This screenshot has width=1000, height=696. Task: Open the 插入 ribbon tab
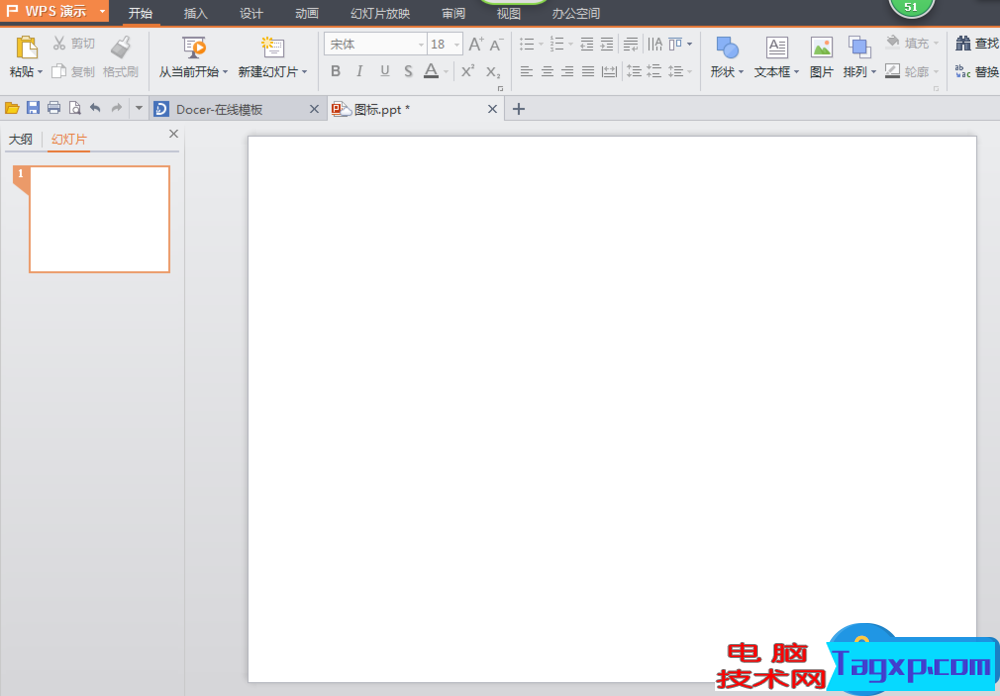(195, 14)
